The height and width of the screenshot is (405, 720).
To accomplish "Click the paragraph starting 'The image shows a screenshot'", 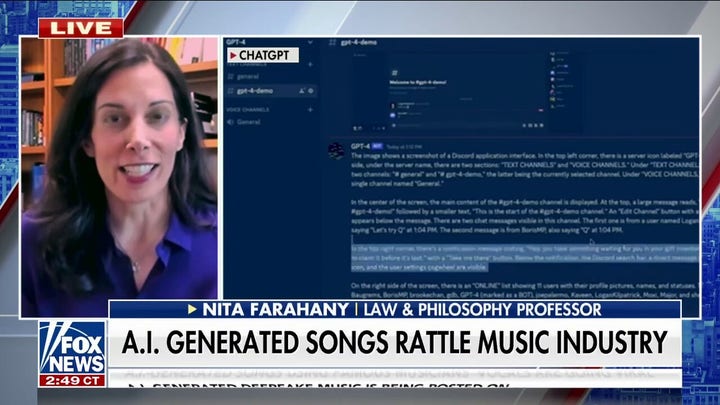I will tap(525, 169).
